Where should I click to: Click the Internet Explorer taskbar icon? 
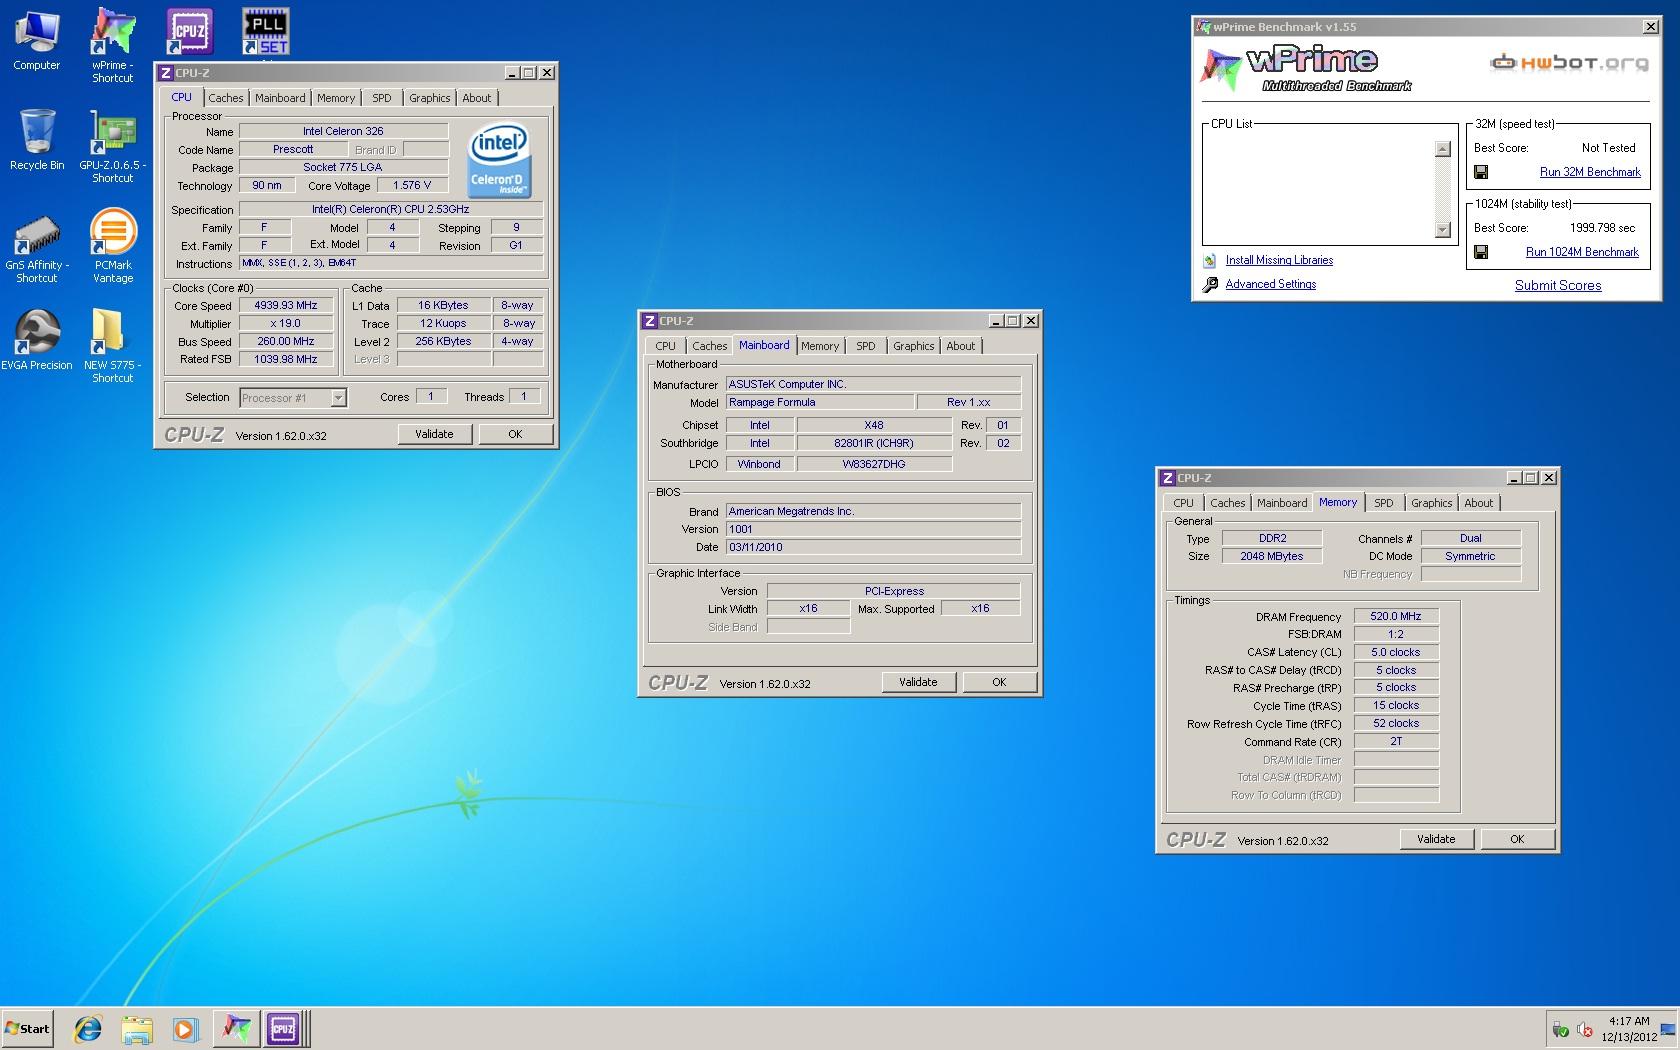(88, 1028)
